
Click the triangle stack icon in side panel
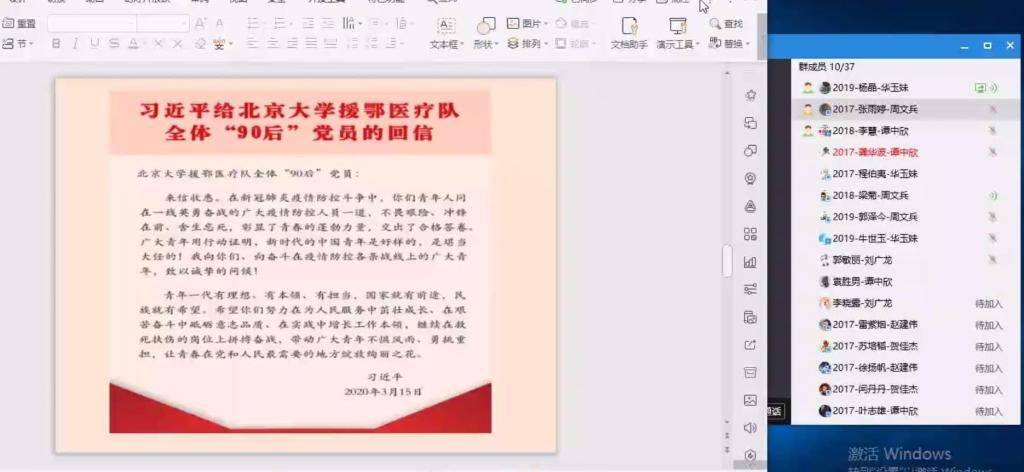[x=750, y=206]
